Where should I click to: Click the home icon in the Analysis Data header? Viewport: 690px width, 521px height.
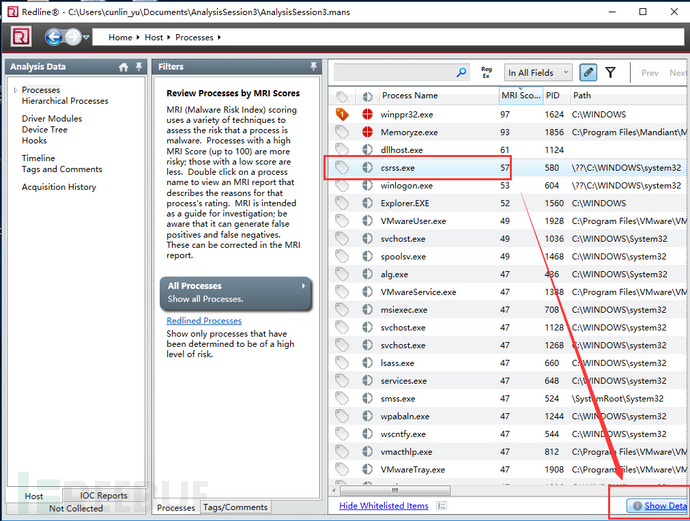[x=124, y=67]
